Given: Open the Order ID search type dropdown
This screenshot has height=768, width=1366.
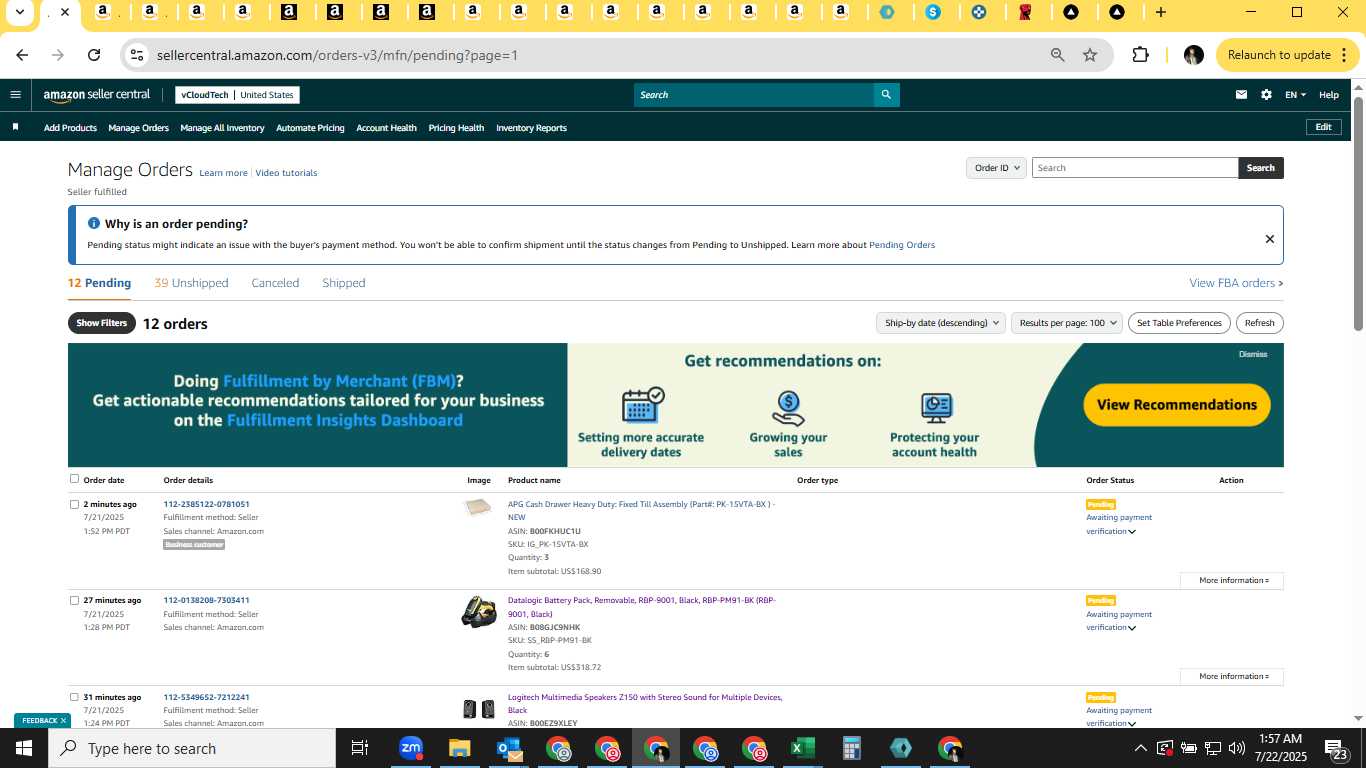Looking at the screenshot, I should (x=997, y=168).
